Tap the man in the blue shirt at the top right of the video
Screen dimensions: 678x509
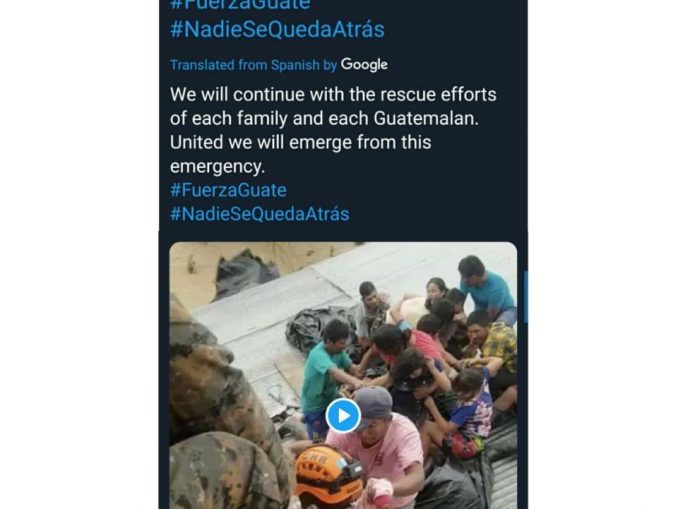(x=486, y=285)
